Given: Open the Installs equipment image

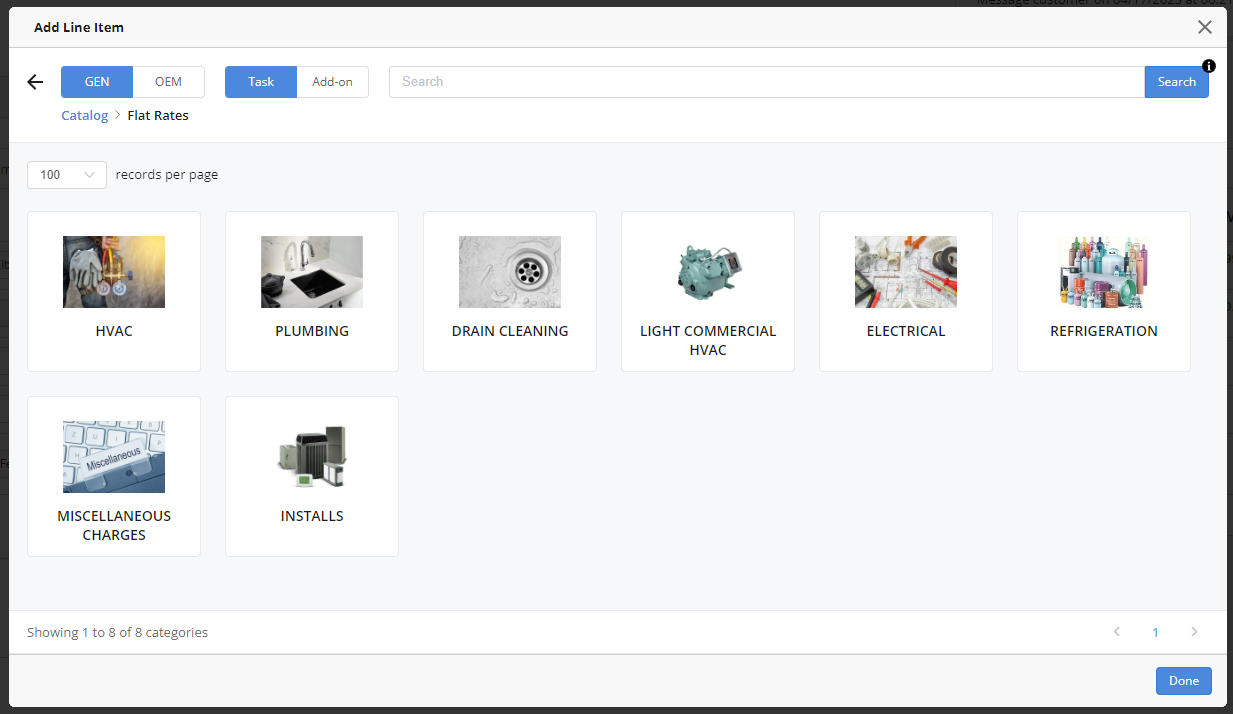Looking at the screenshot, I should [312, 457].
